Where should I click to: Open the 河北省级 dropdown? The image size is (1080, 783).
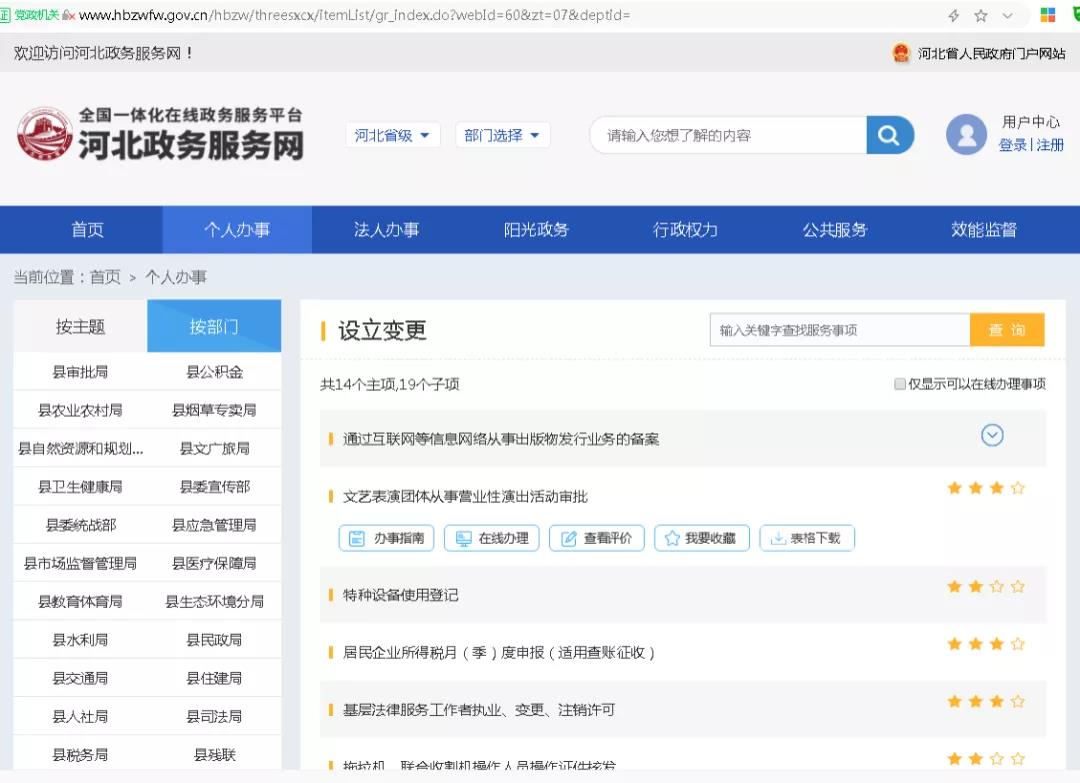tap(392, 134)
